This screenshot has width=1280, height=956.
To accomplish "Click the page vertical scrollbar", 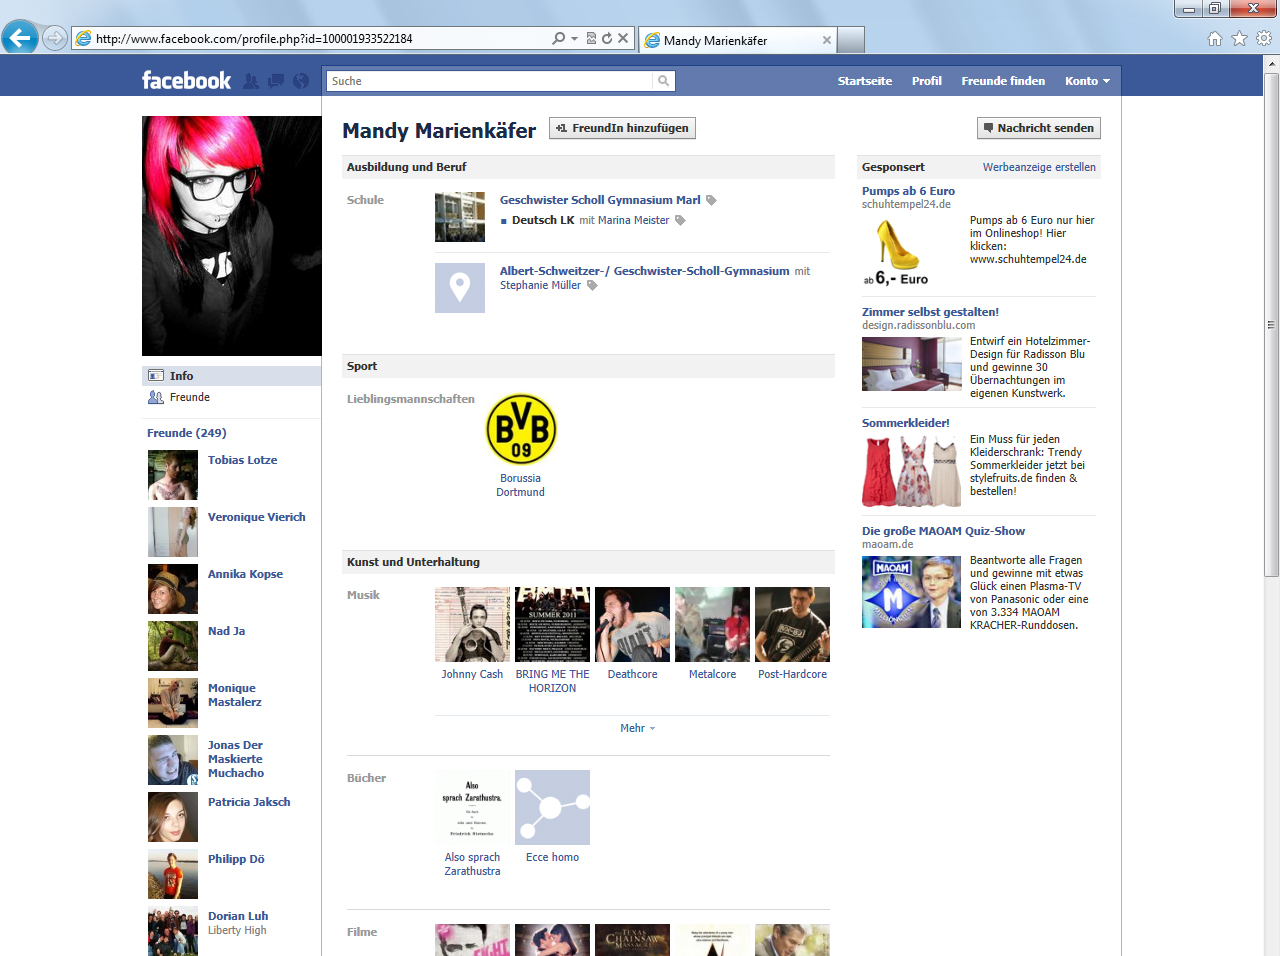I will [x=1271, y=325].
